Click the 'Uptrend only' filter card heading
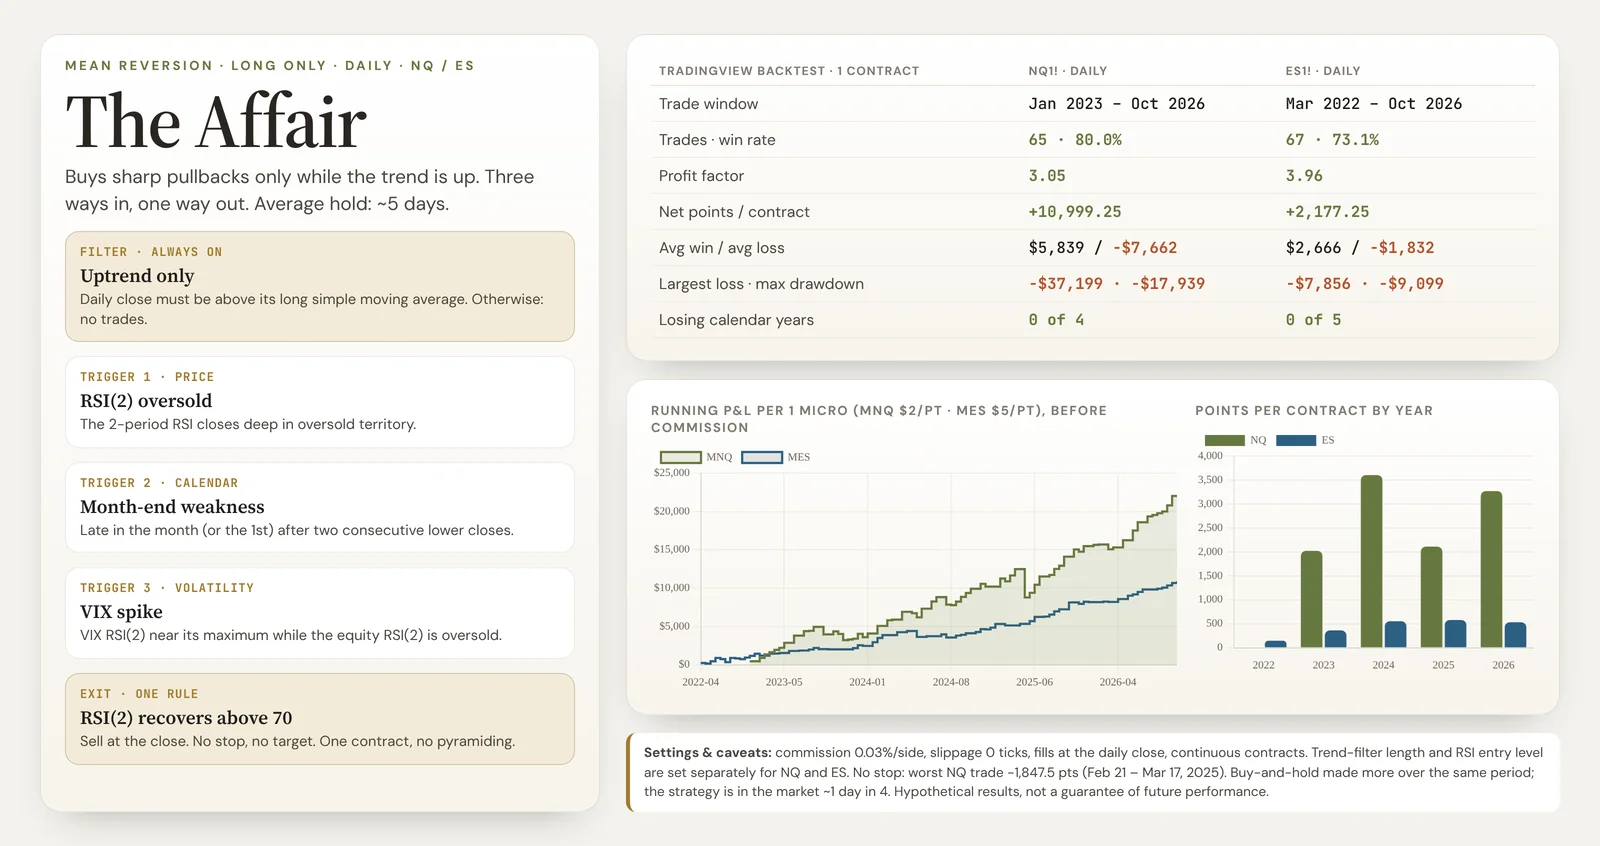 137,276
